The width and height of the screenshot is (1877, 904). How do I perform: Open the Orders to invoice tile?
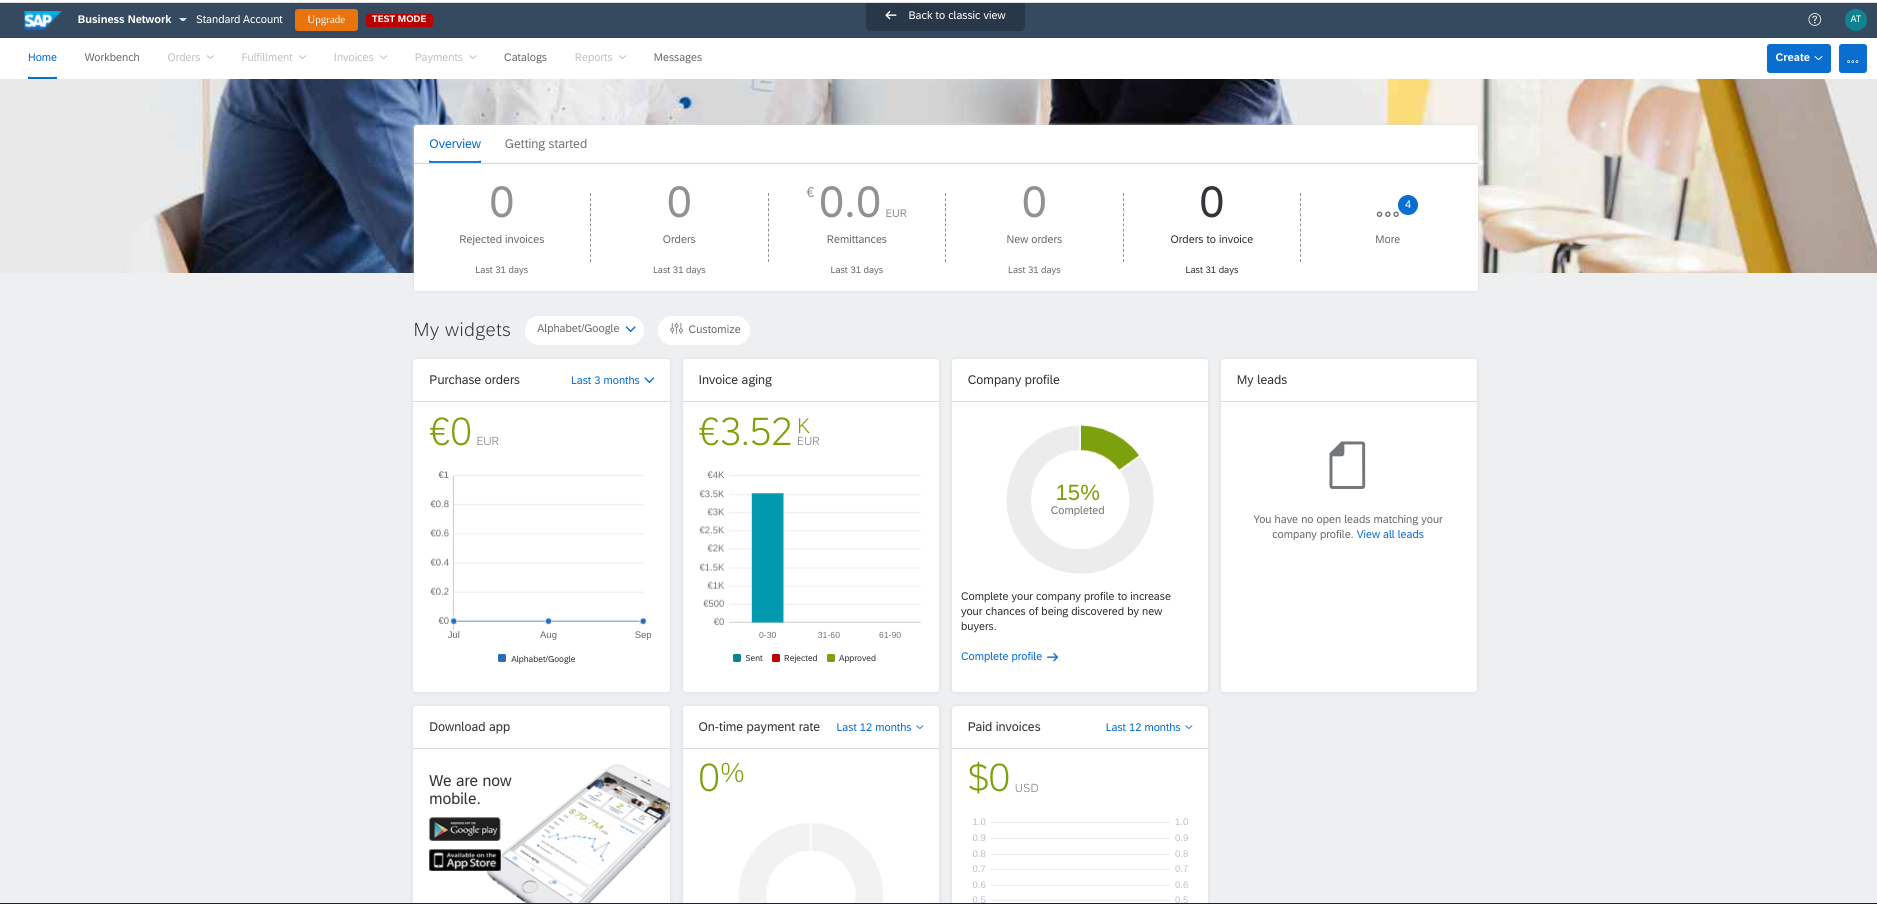1212,228
